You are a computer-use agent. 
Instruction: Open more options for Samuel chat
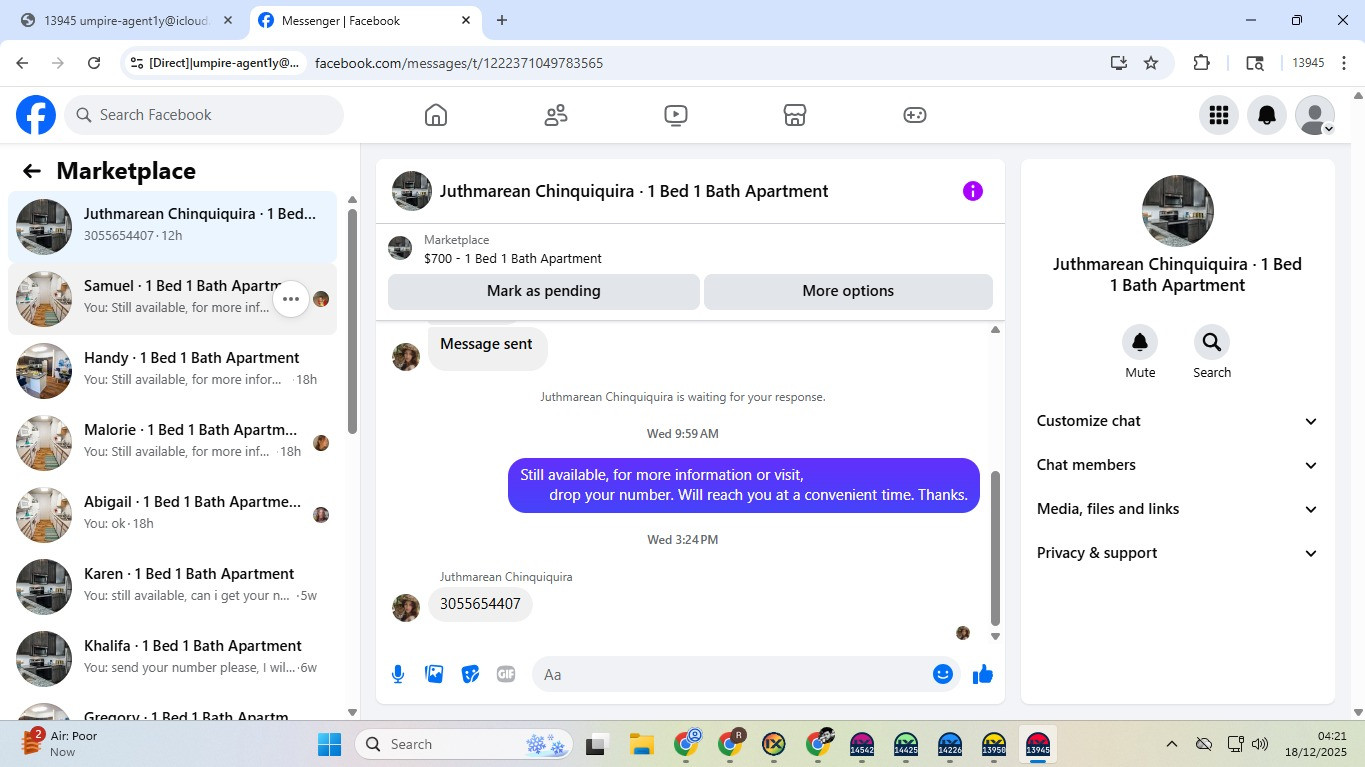coord(291,299)
